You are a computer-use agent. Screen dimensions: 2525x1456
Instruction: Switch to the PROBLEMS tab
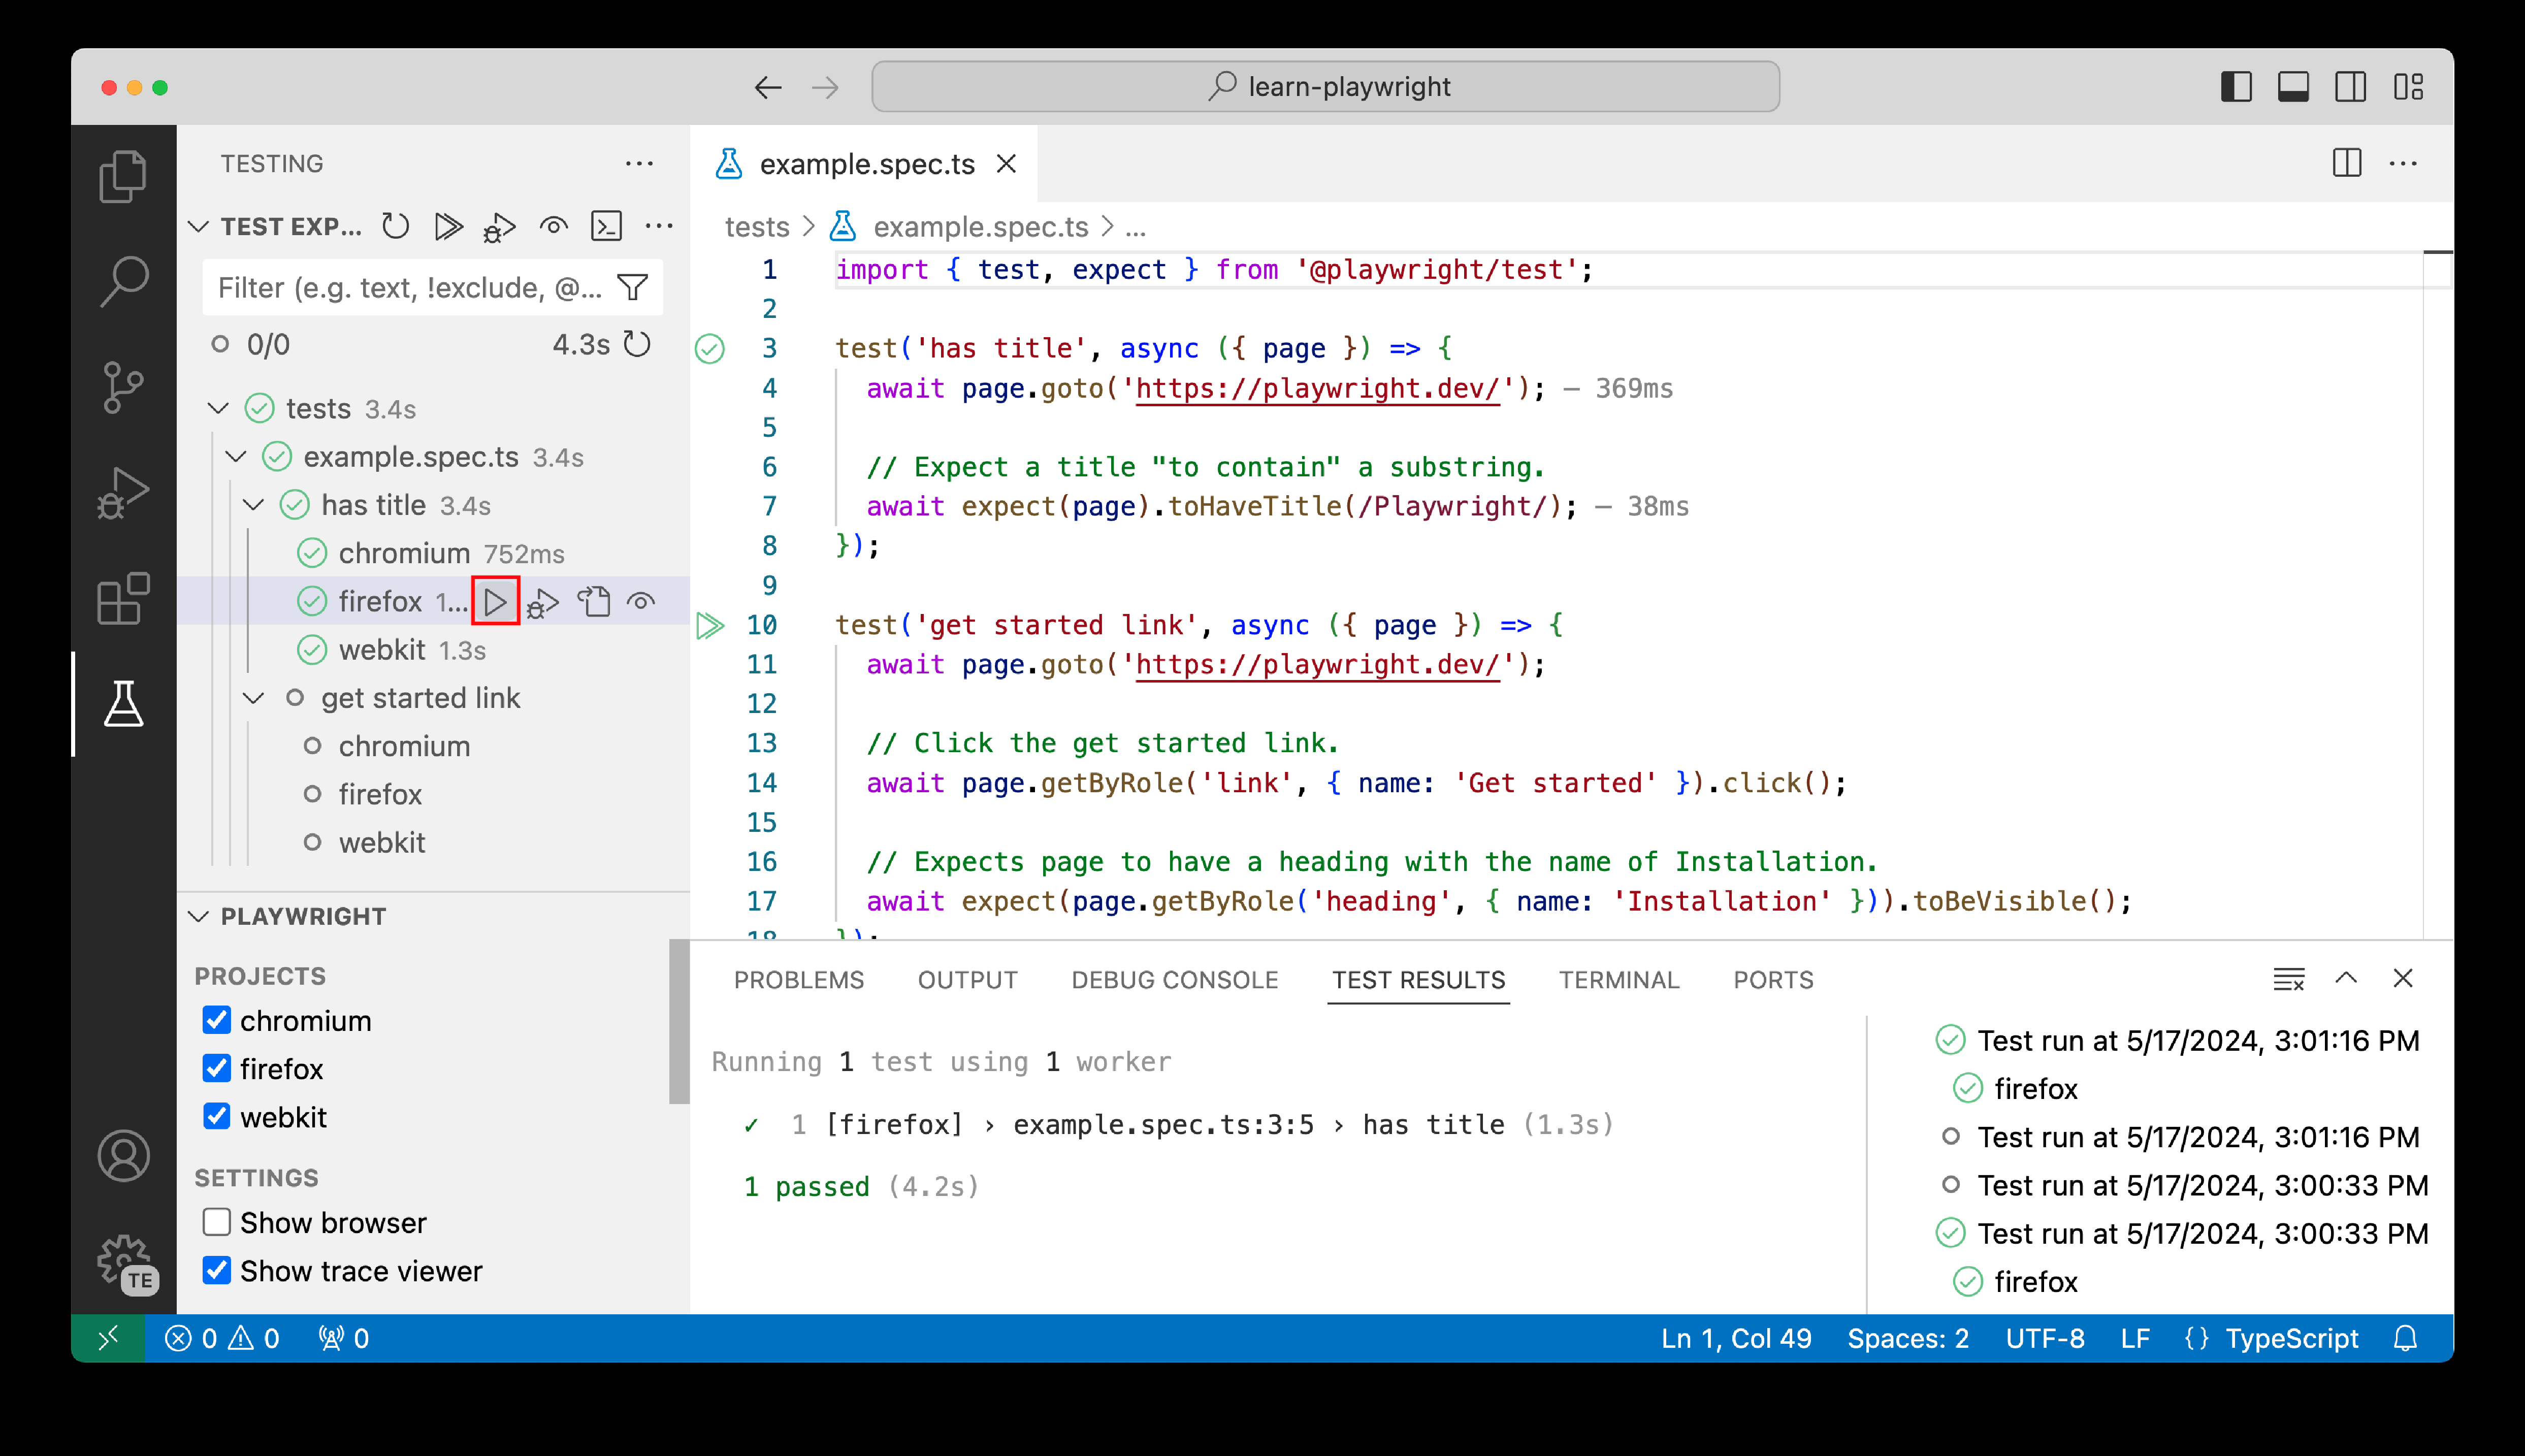(x=798, y=980)
